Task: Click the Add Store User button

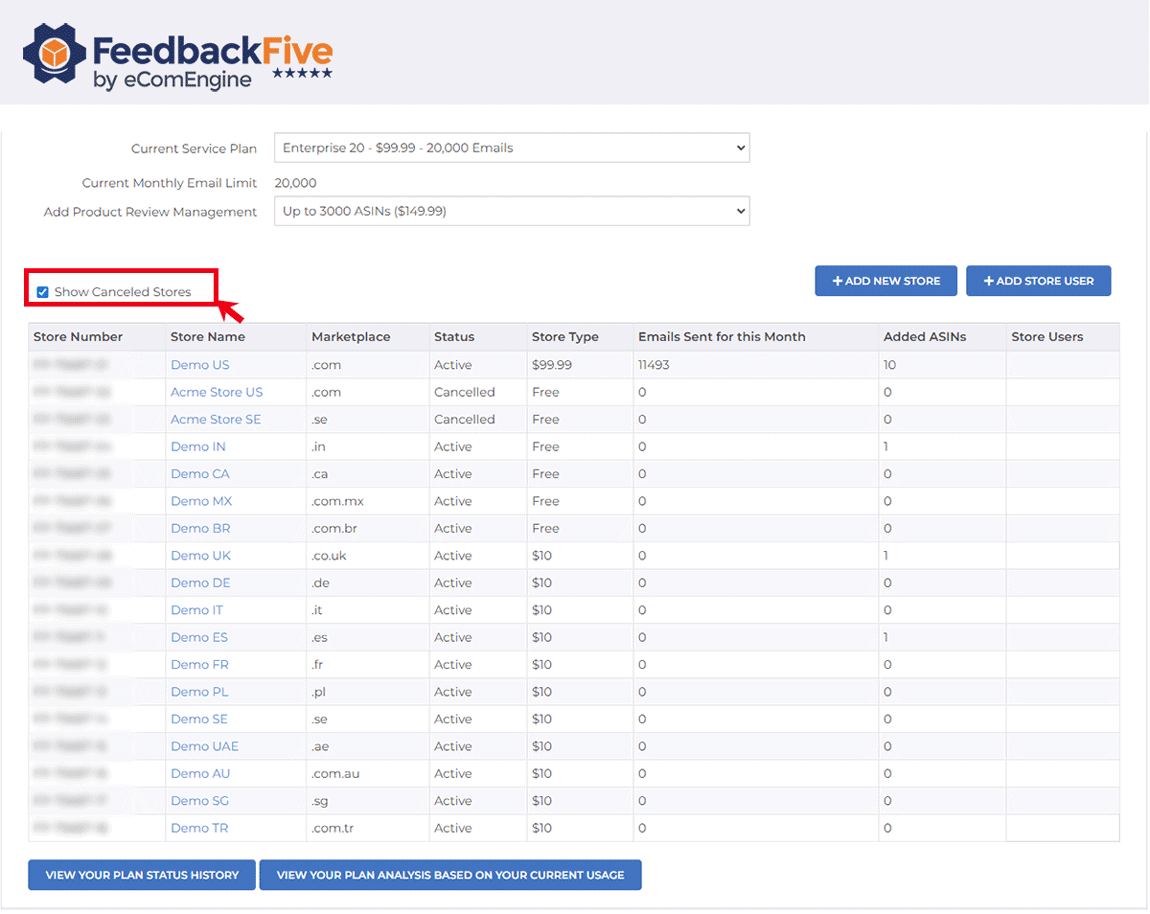Action: (1038, 281)
